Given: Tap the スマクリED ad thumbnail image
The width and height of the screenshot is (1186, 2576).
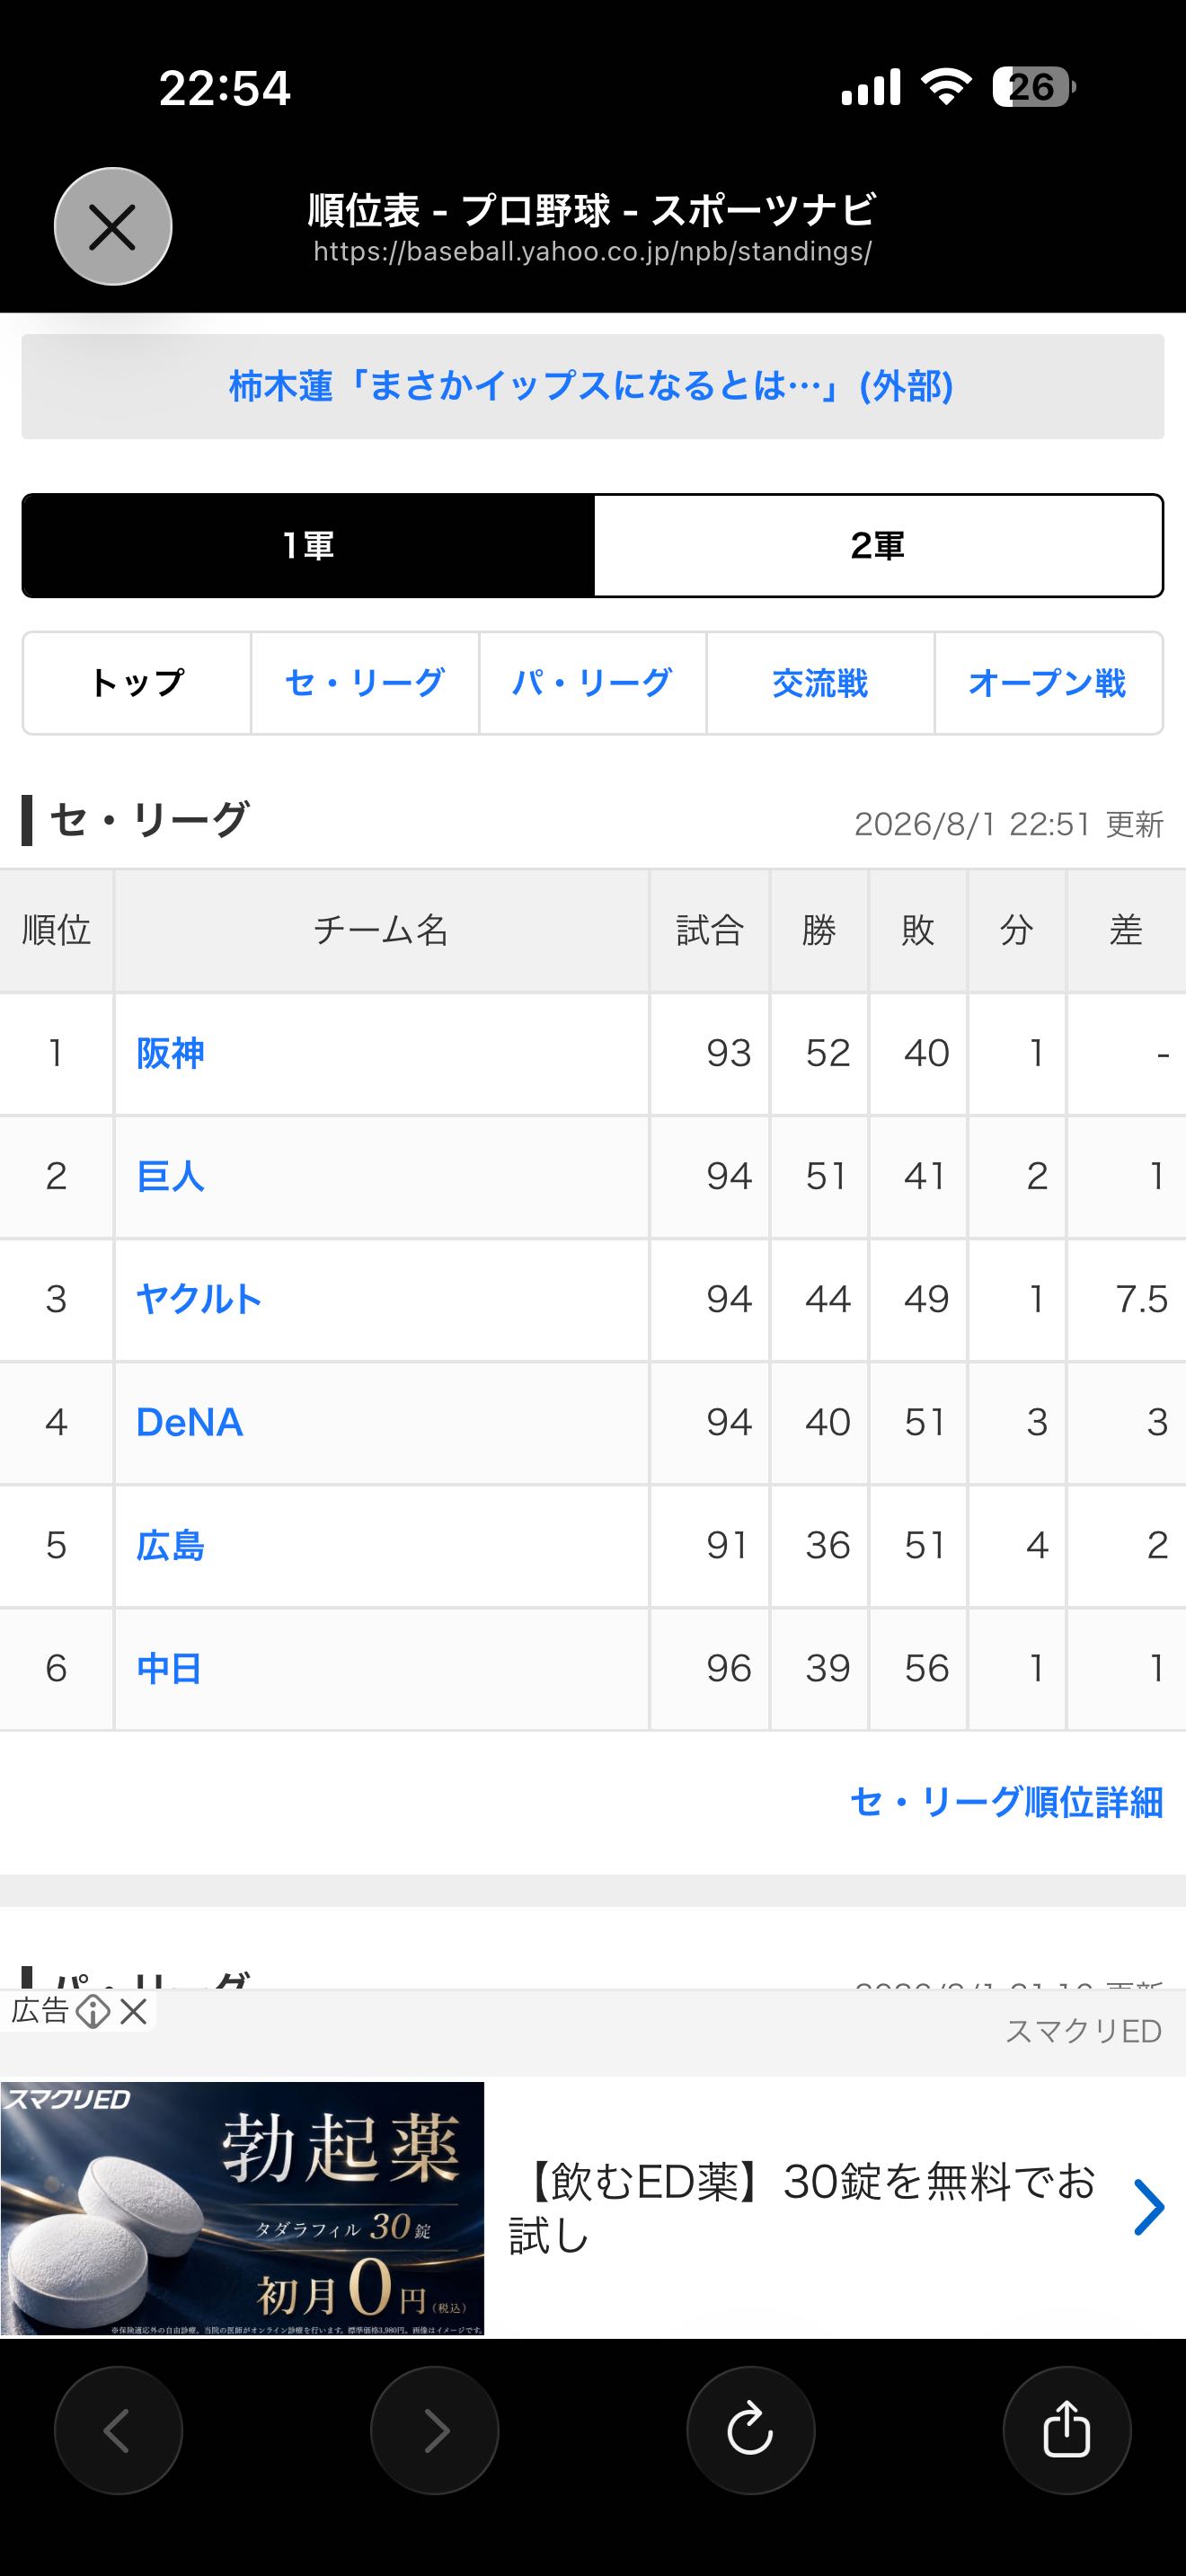Looking at the screenshot, I should click(242, 2208).
